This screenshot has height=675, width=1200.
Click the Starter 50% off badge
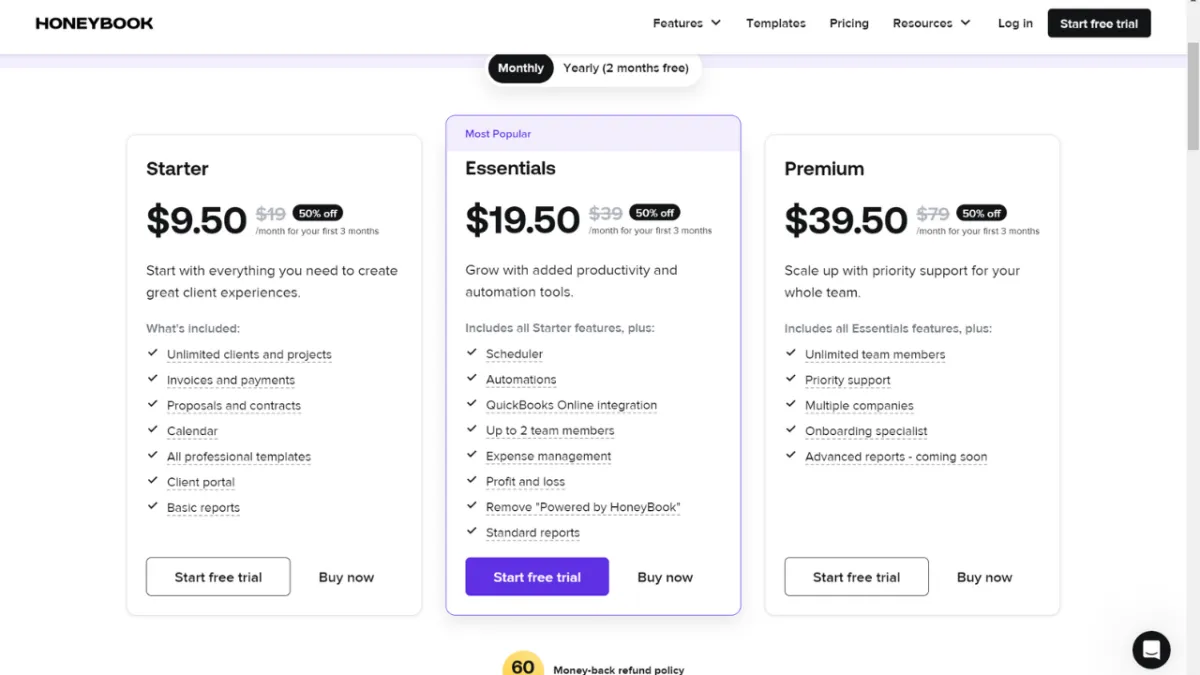318,213
